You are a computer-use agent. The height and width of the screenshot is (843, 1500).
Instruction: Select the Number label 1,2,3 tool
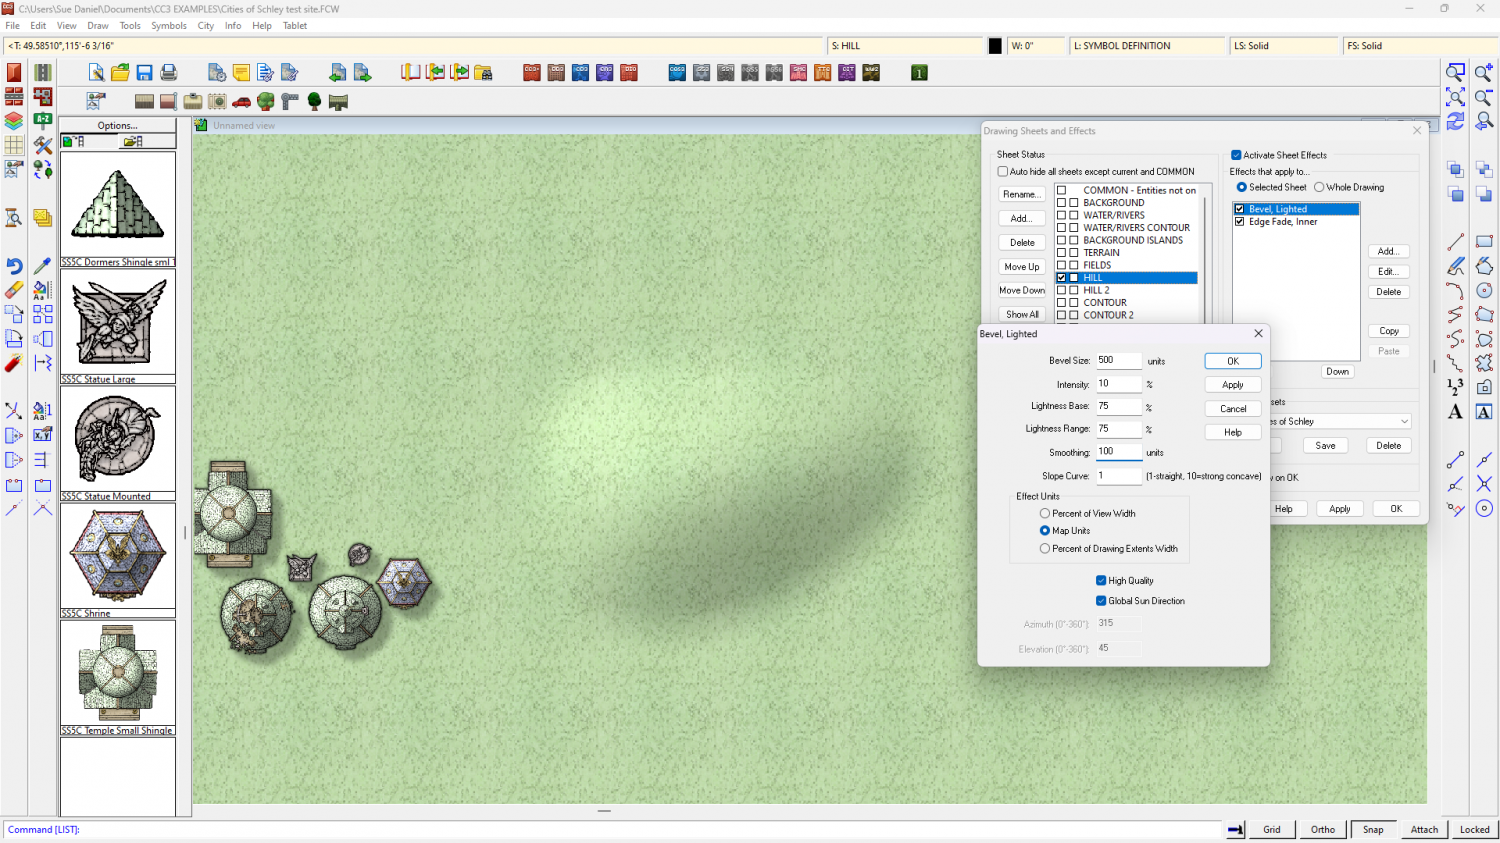(x=1456, y=387)
